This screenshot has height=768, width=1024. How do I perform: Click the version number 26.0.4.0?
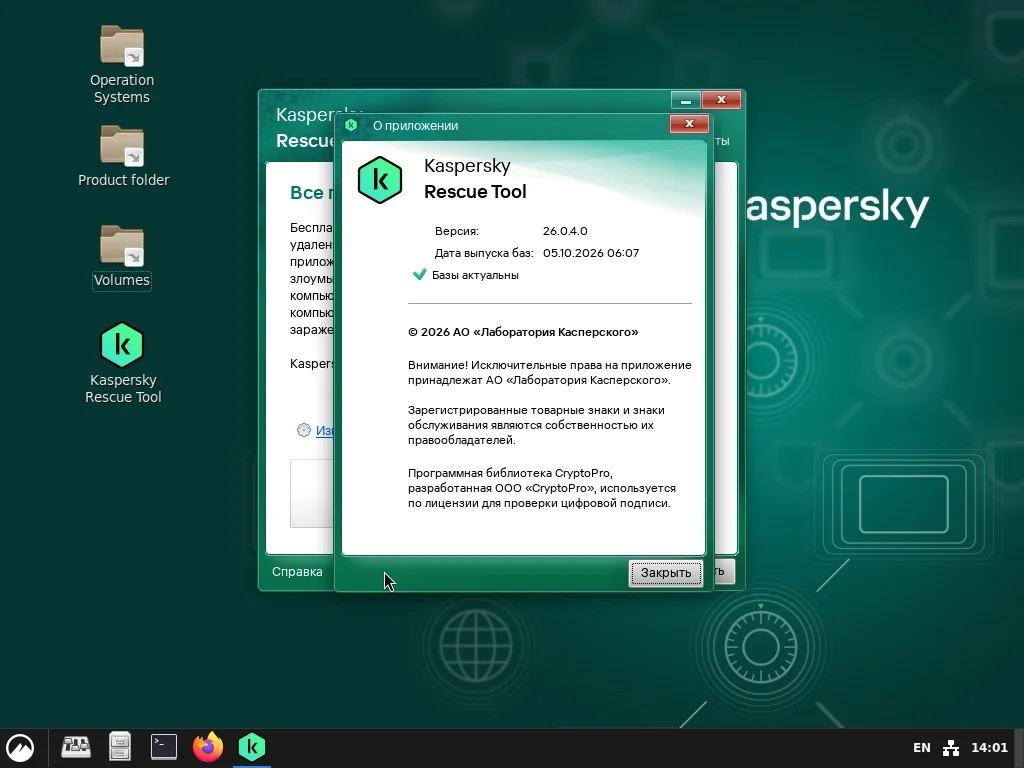pos(565,231)
